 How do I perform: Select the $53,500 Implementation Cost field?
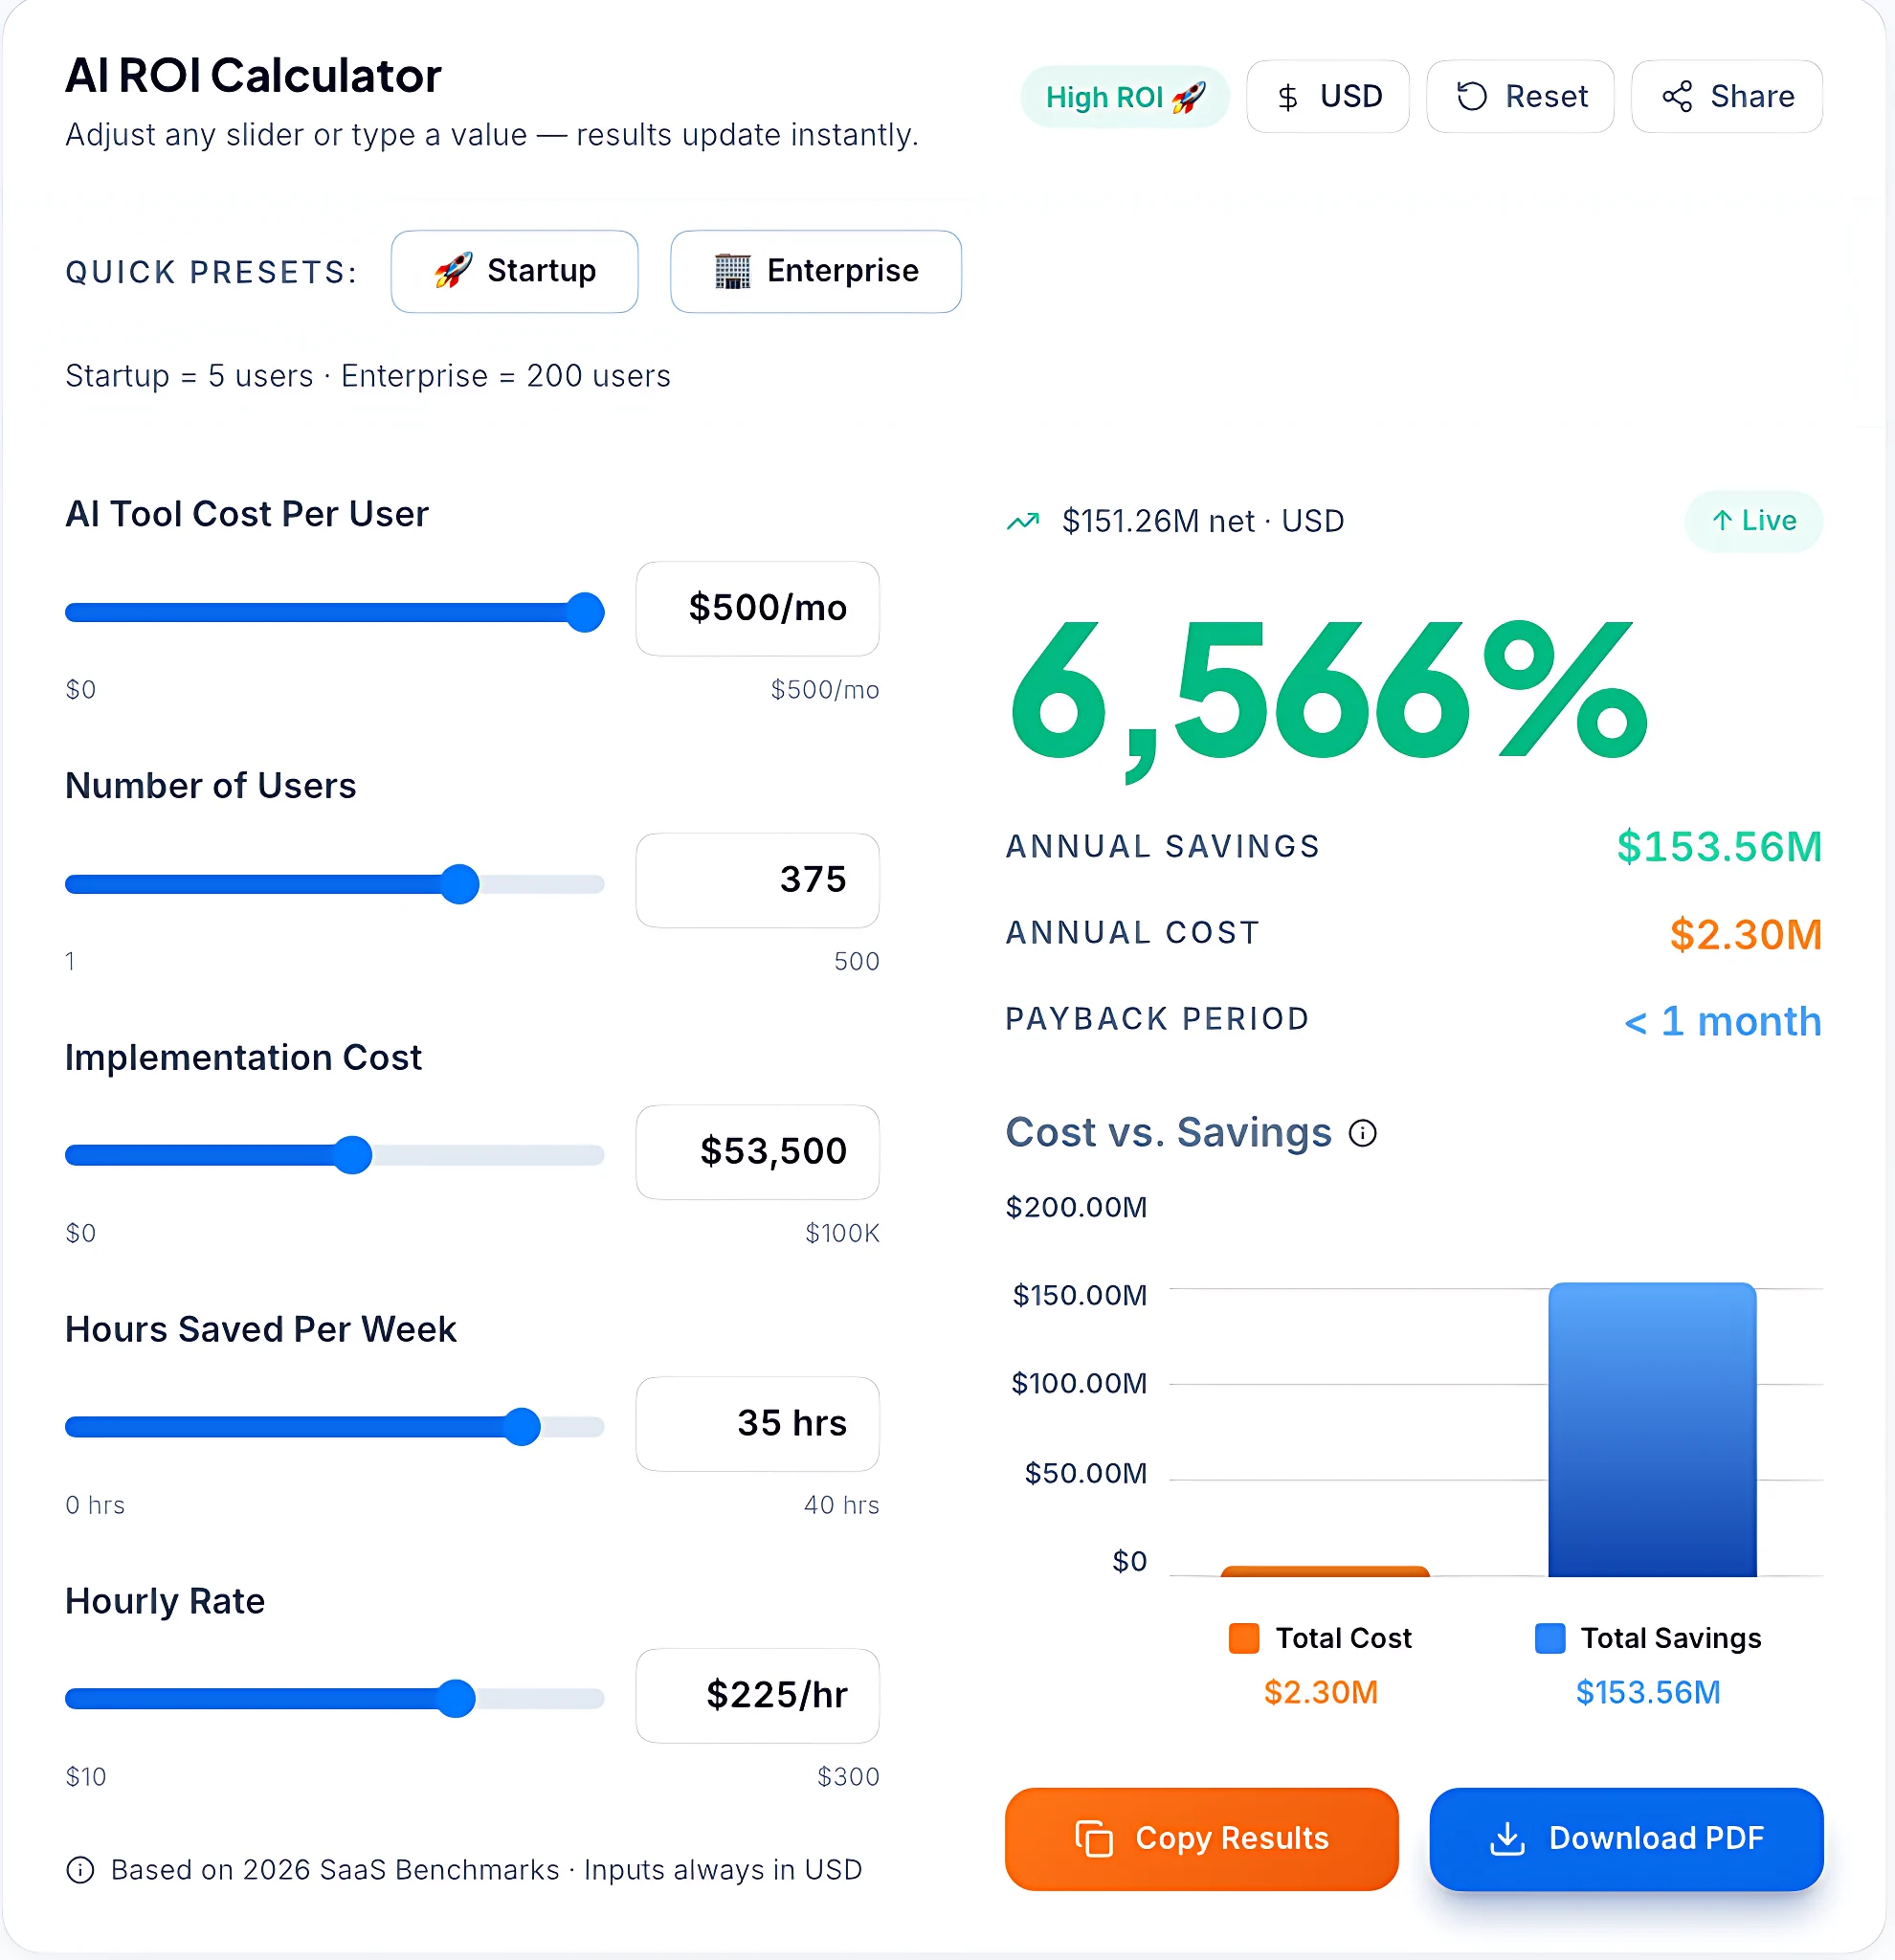(x=757, y=1152)
